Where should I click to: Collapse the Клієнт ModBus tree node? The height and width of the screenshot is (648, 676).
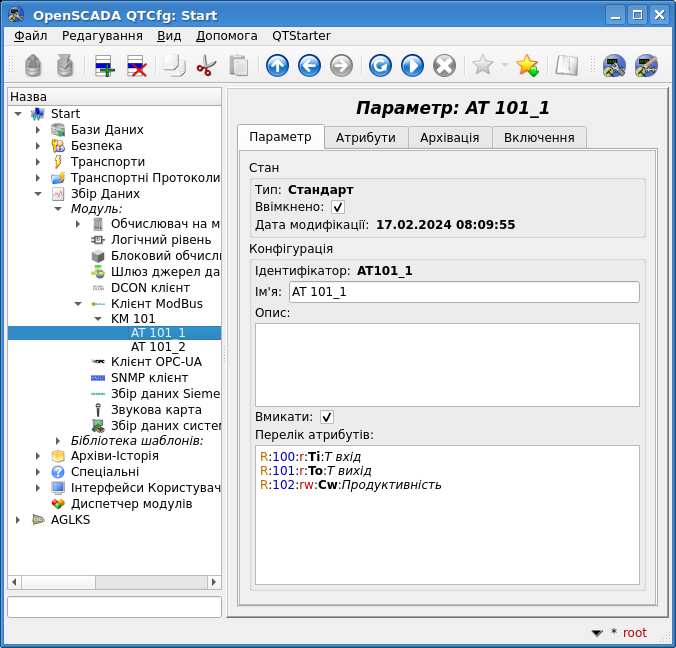(78, 303)
